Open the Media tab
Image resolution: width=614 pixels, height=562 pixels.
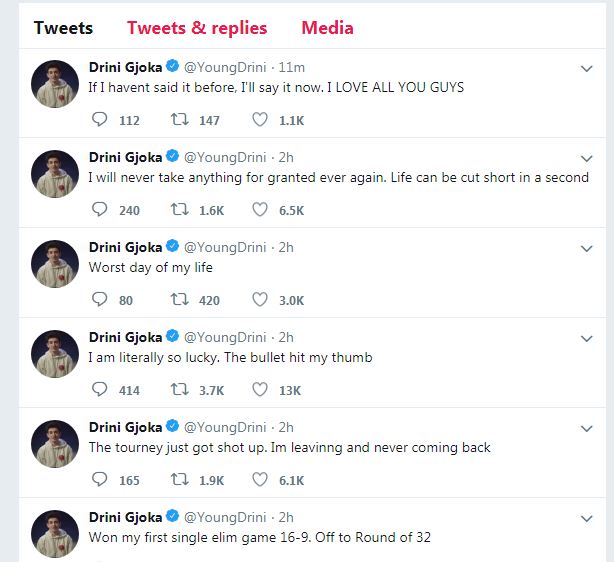[327, 27]
